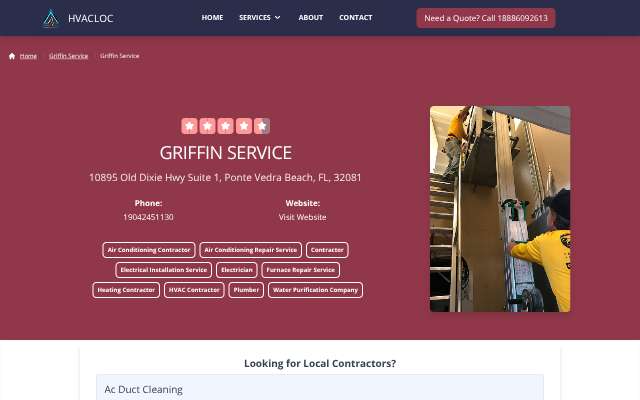640x400 pixels.
Task: Click the fourth rating star
Action: 244,126
